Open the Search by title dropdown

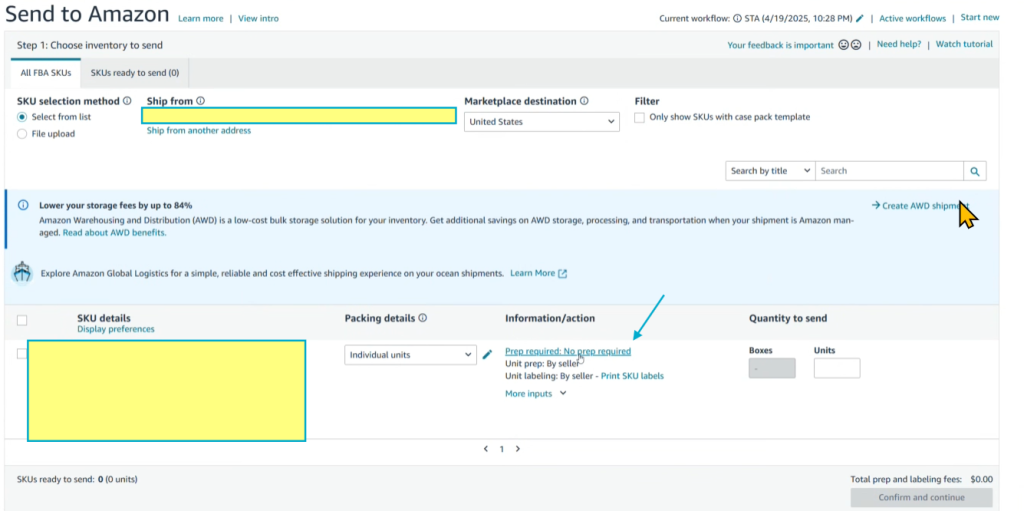click(x=770, y=171)
